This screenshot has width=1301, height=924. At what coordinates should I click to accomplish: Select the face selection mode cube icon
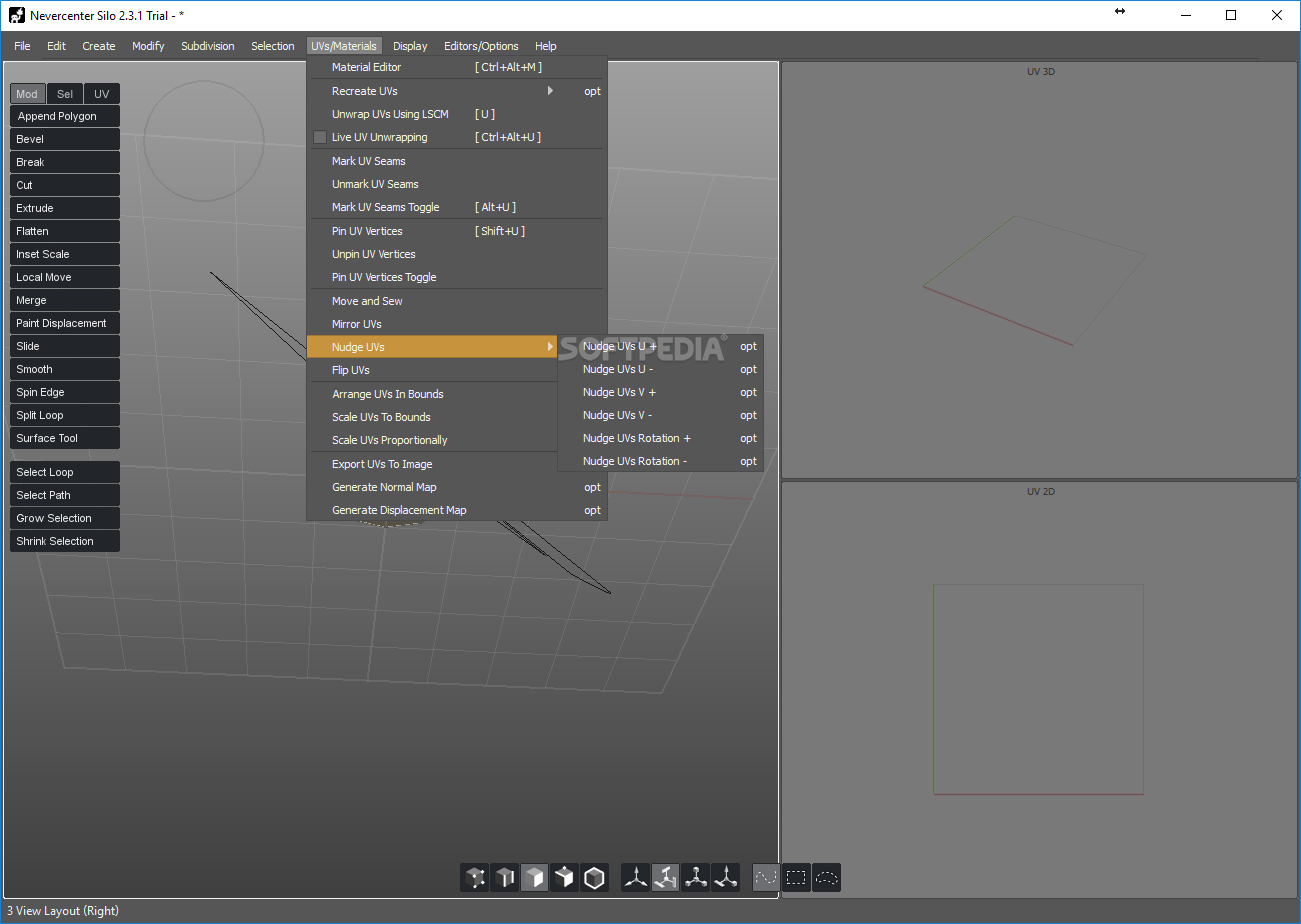pos(535,878)
